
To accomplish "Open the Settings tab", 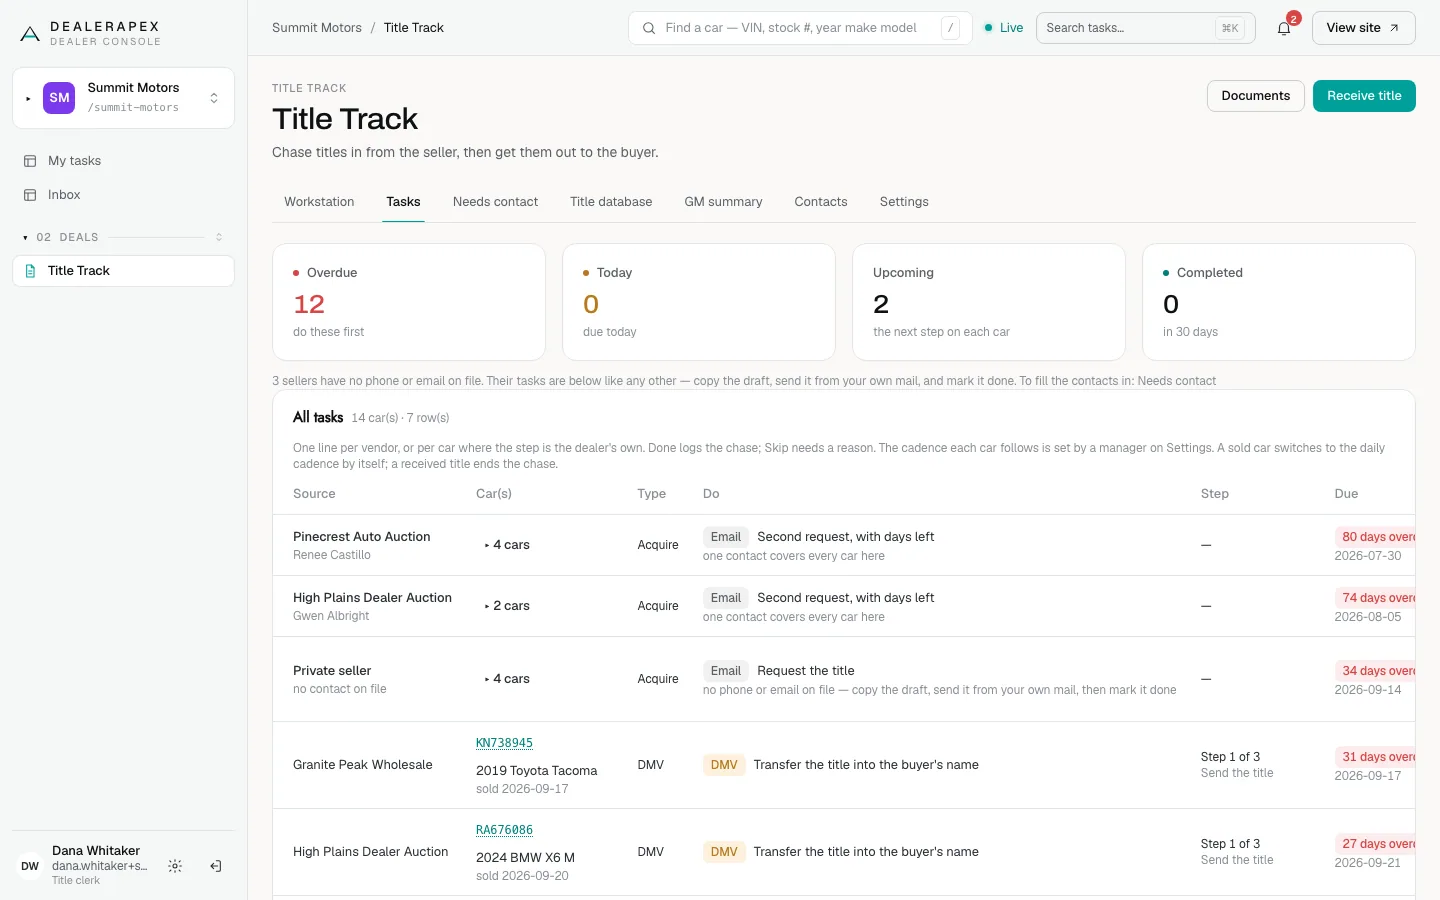I will click(904, 202).
